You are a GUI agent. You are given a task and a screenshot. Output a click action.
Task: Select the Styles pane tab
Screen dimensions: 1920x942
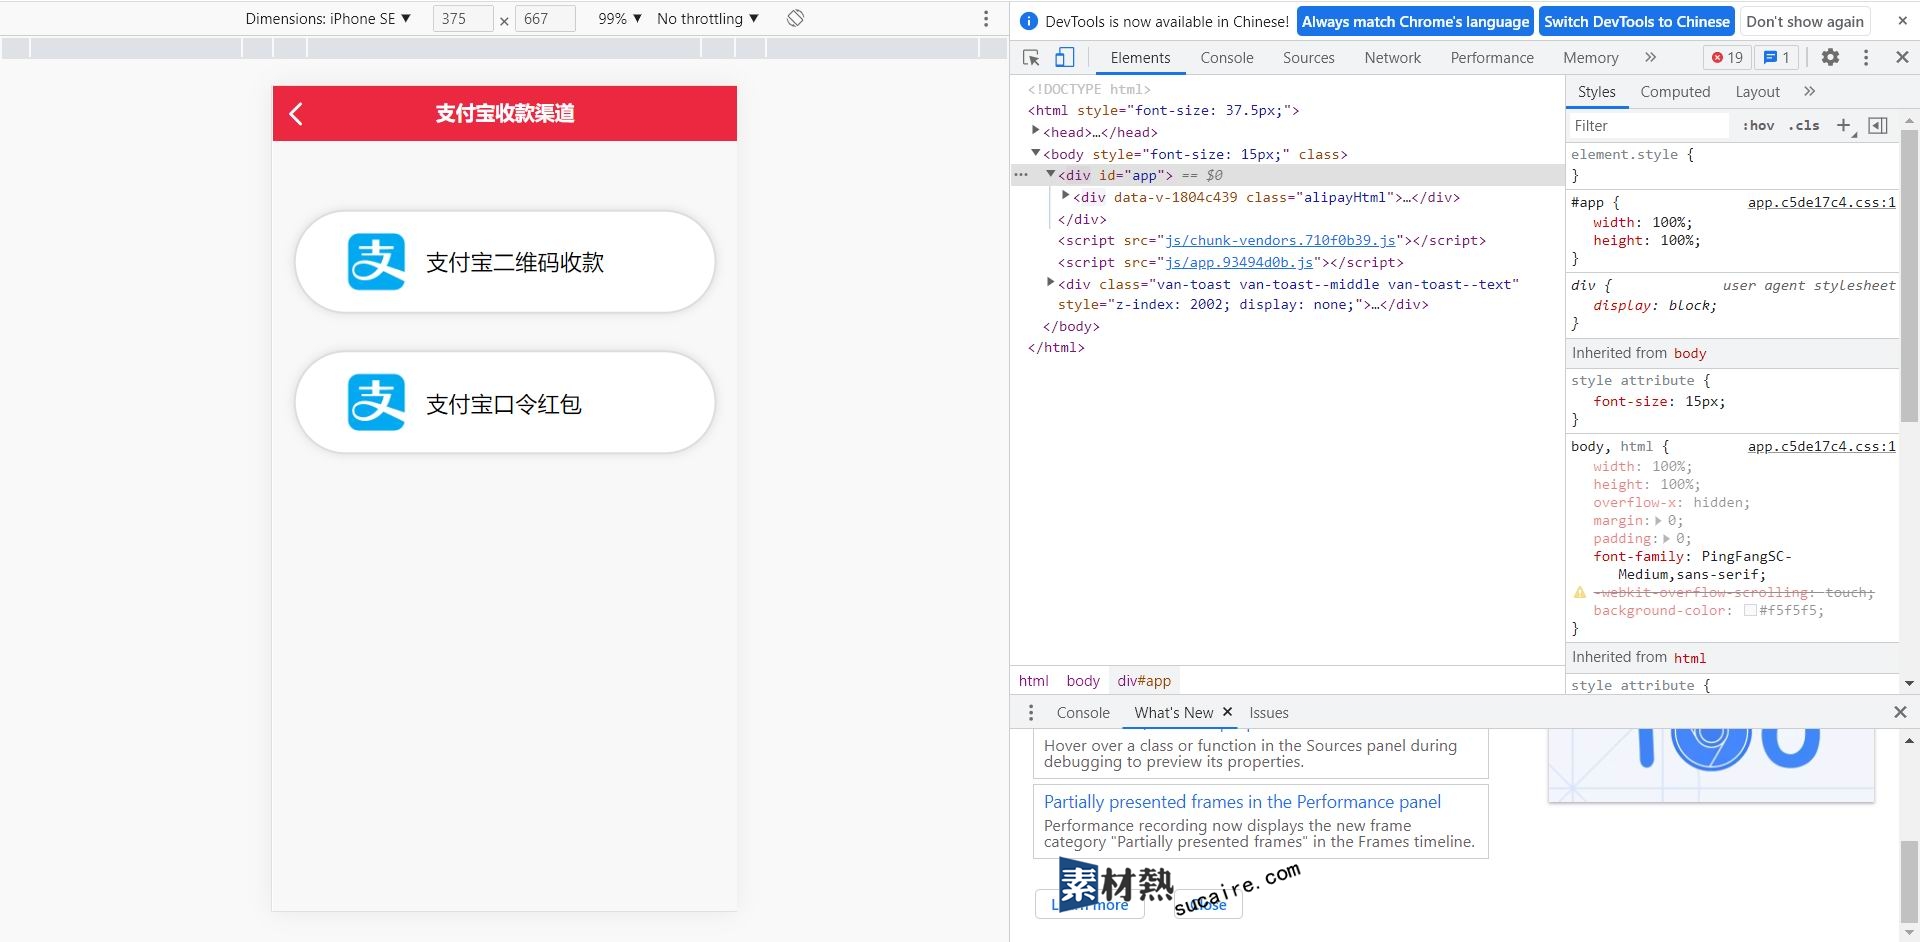point(1596,92)
